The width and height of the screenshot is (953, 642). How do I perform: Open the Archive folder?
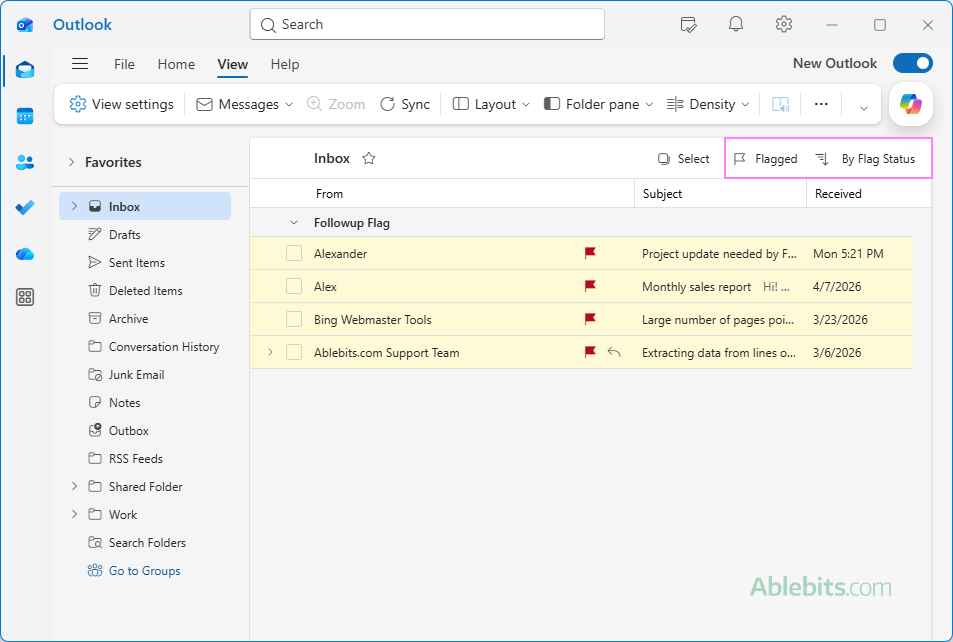click(145, 319)
